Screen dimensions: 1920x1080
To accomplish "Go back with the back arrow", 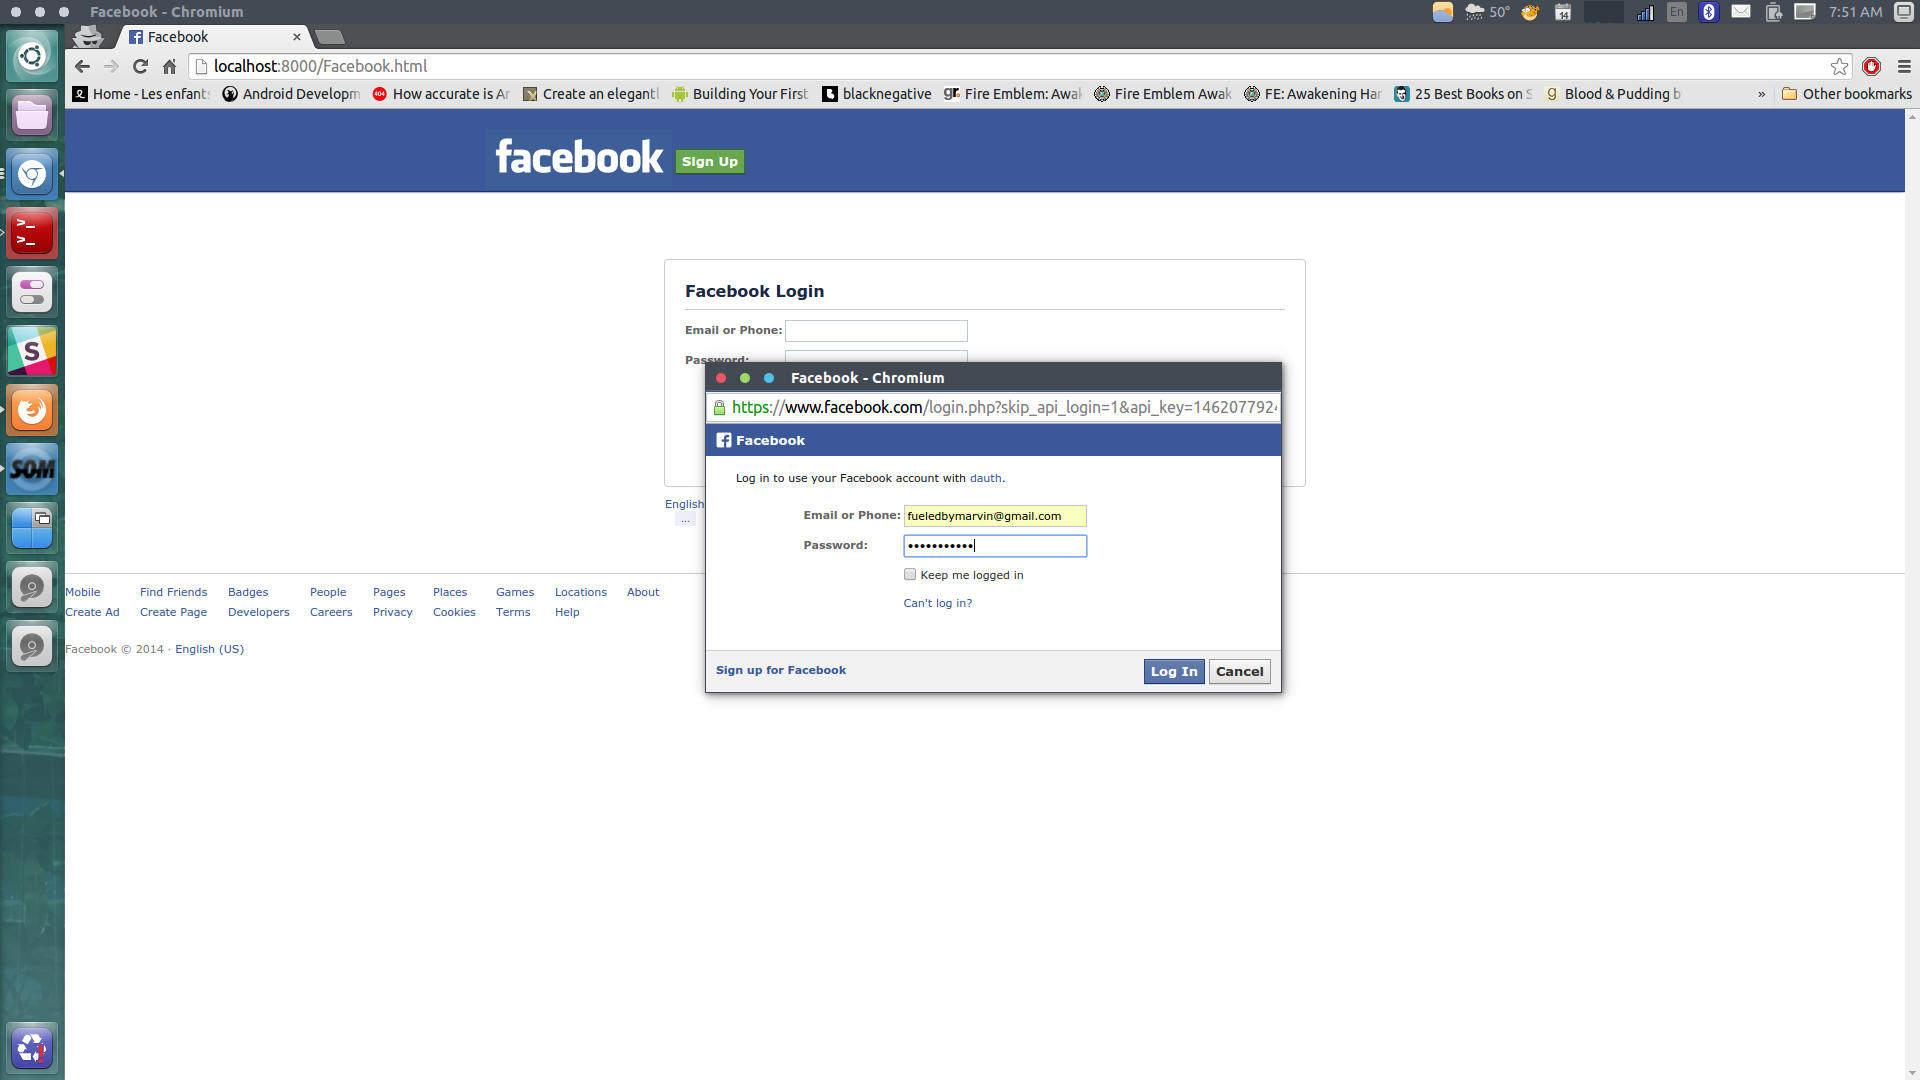I will 83,66.
